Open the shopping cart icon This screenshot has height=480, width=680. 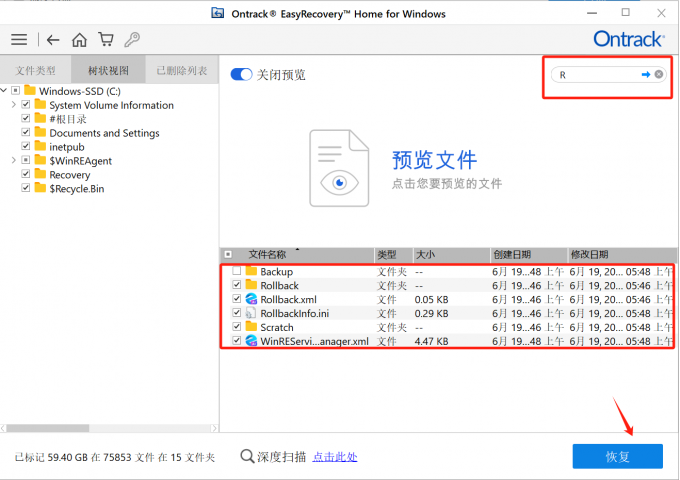(106, 39)
